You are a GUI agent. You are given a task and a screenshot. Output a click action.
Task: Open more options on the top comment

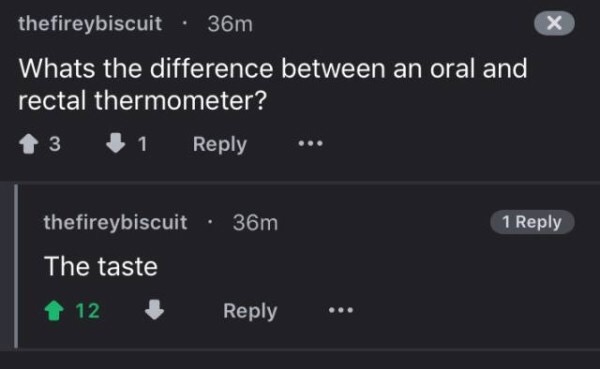click(311, 144)
